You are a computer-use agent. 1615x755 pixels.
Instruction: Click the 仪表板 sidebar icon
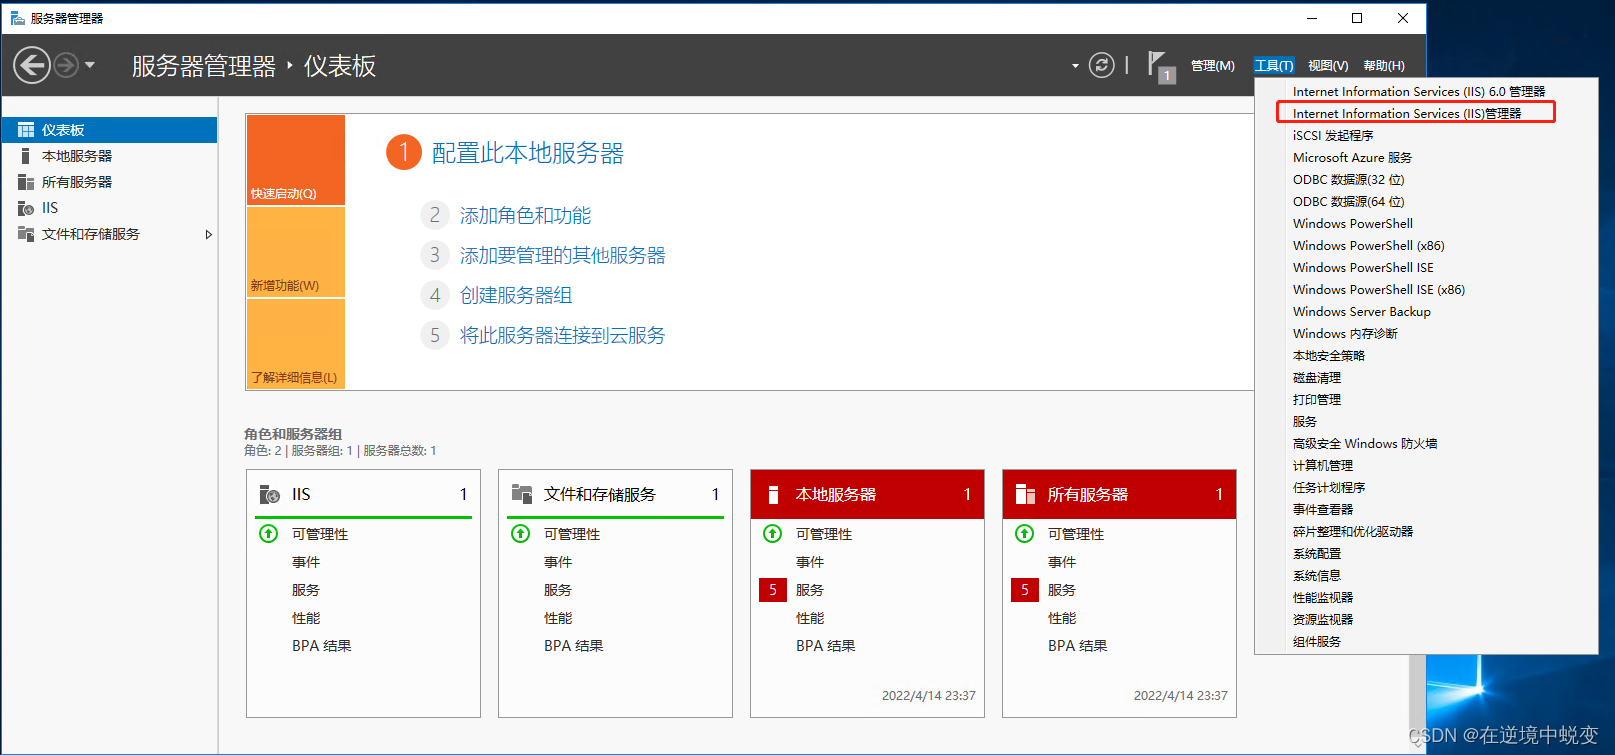click(26, 130)
